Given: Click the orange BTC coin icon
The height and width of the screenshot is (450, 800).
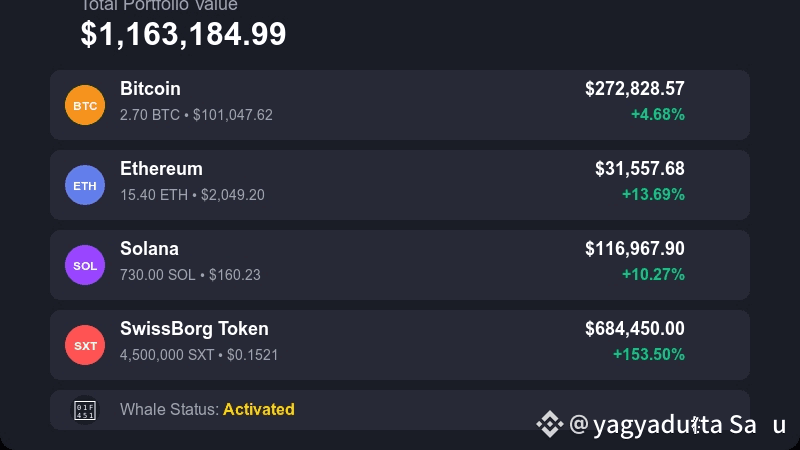Looking at the screenshot, I should pyautogui.click(x=85, y=105).
